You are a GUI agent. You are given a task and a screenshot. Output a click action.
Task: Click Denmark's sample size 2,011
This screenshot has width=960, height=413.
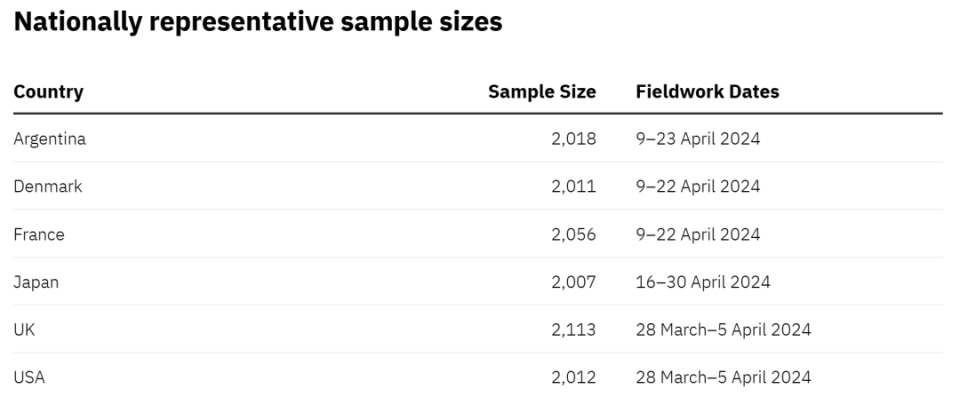574,187
